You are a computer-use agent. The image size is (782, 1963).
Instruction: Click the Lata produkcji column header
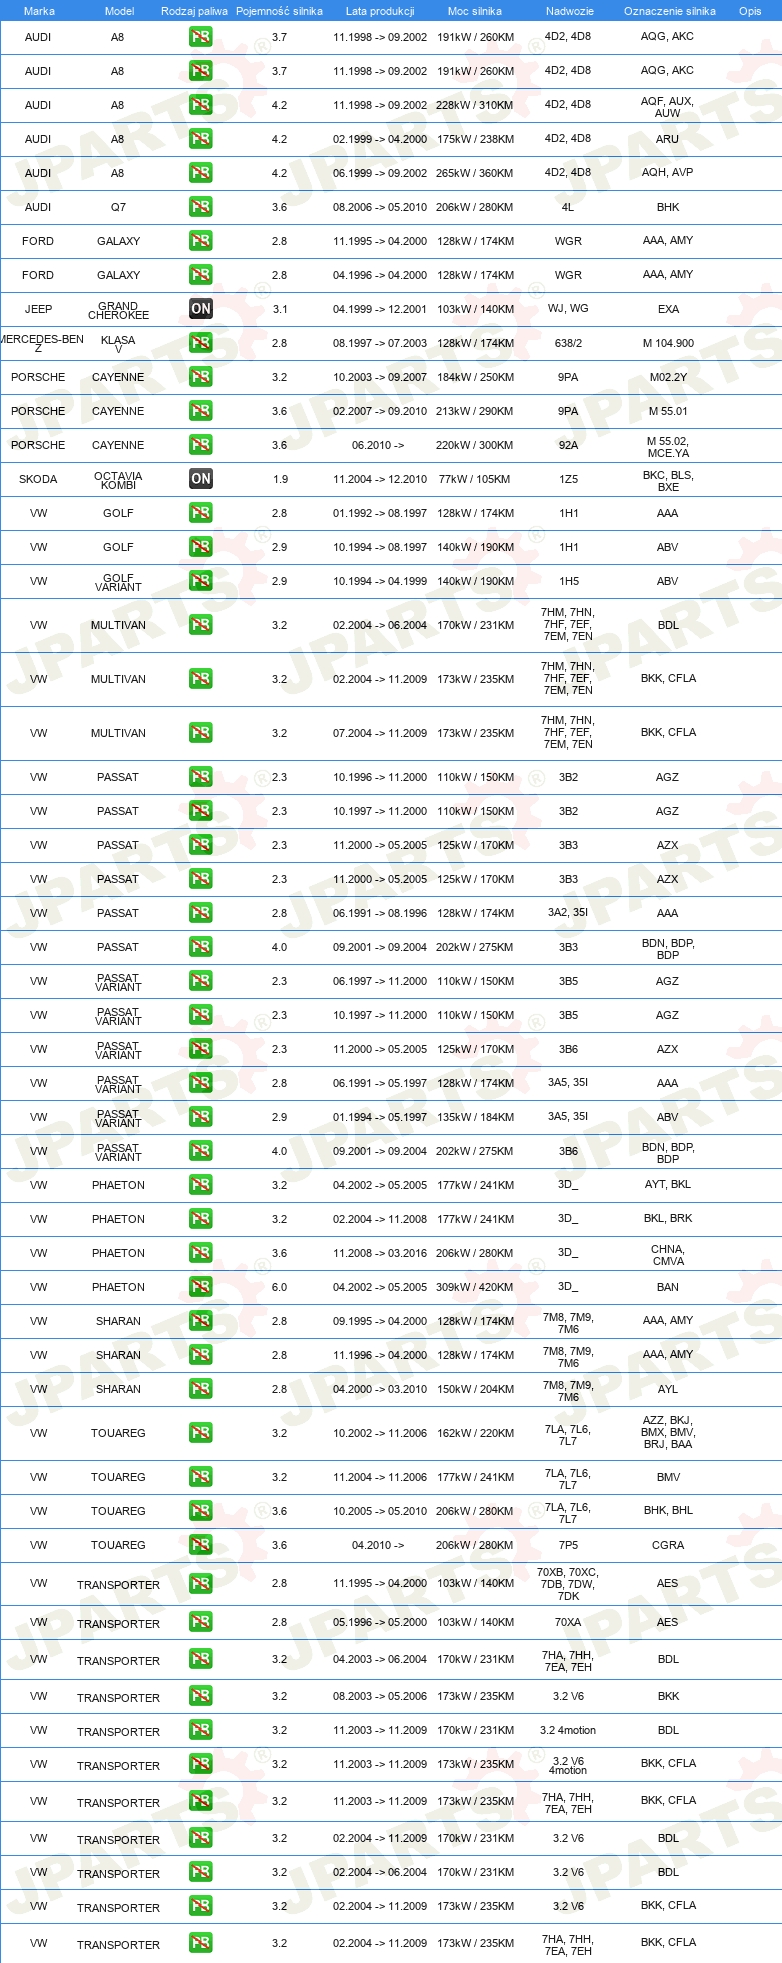click(x=380, y=11)
